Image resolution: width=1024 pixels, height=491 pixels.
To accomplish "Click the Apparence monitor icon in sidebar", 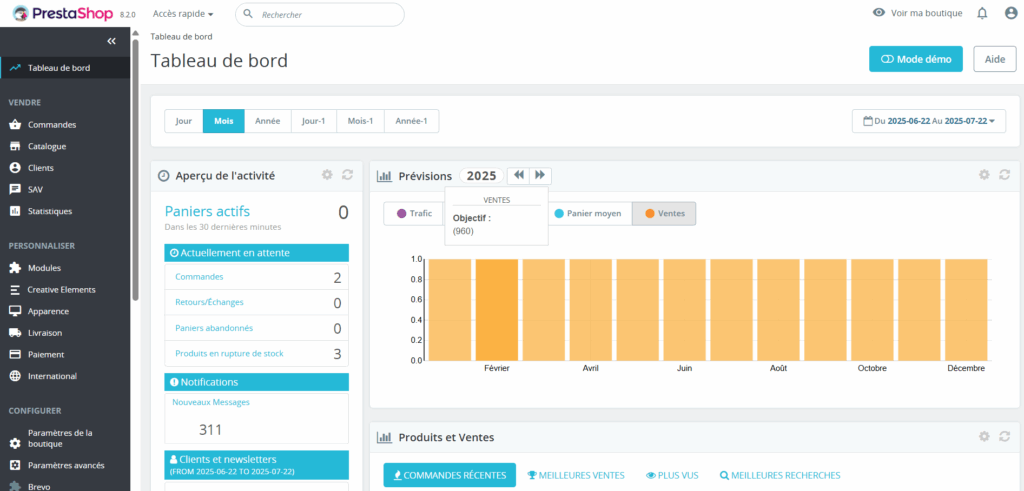I will point(15,311).
